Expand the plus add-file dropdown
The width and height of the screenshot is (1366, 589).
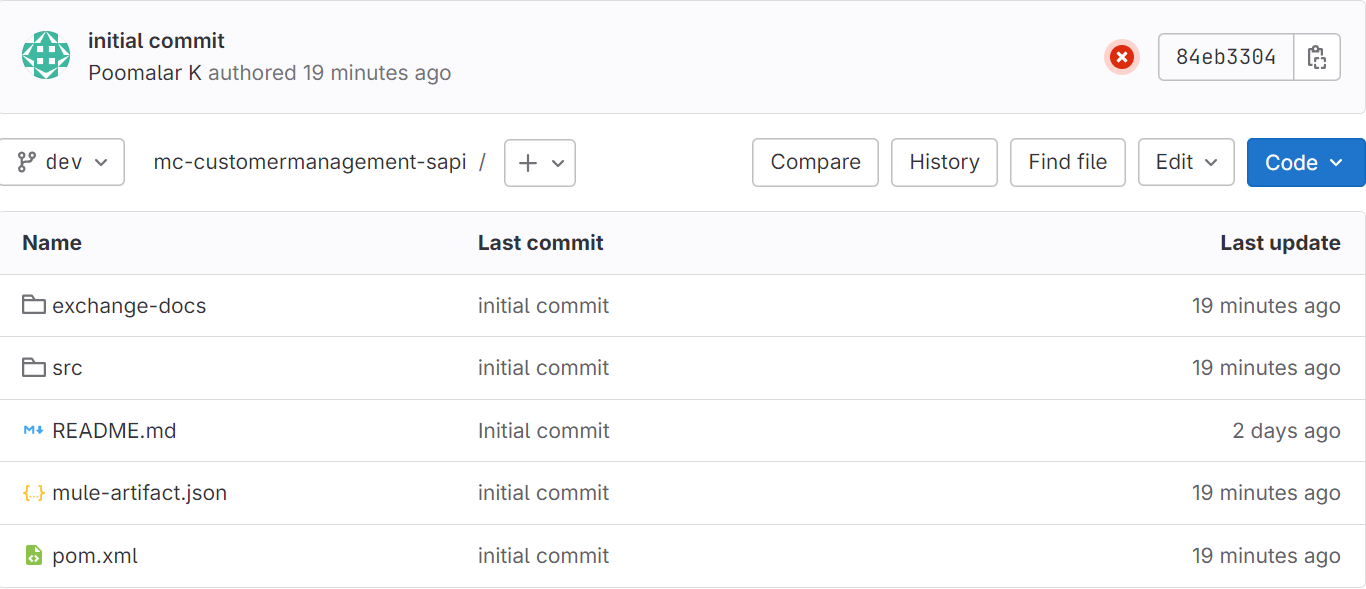pos(540,163)
